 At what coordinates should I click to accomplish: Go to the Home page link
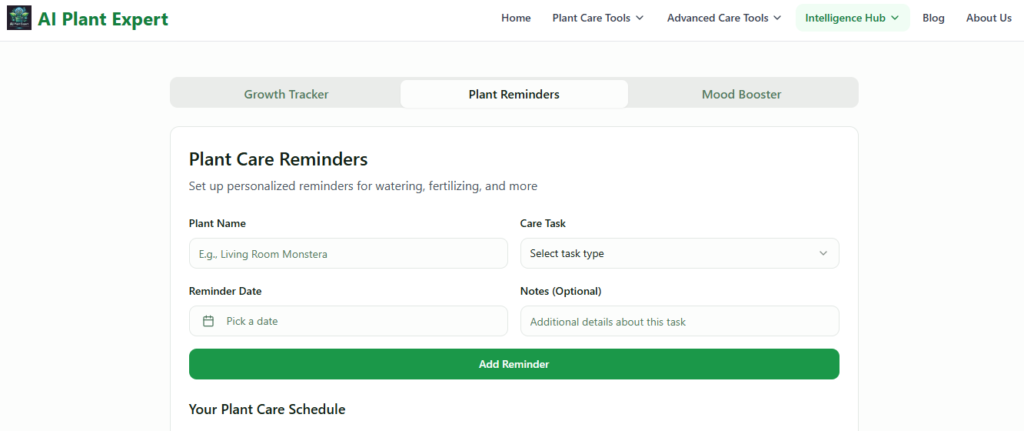(516, 18)
